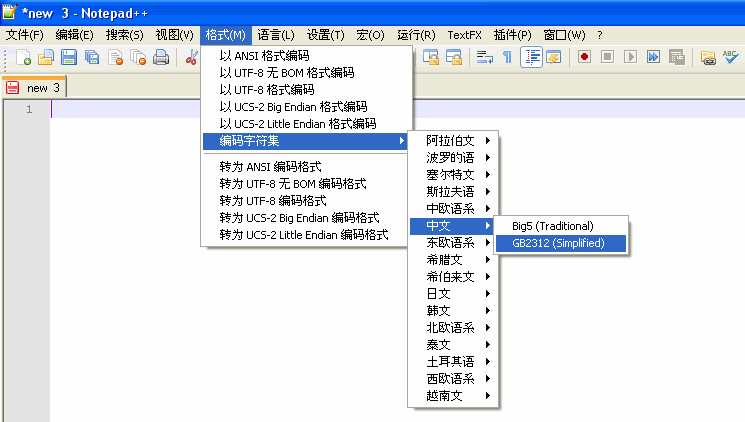Open the ? help menu

(x=600, y=35)
